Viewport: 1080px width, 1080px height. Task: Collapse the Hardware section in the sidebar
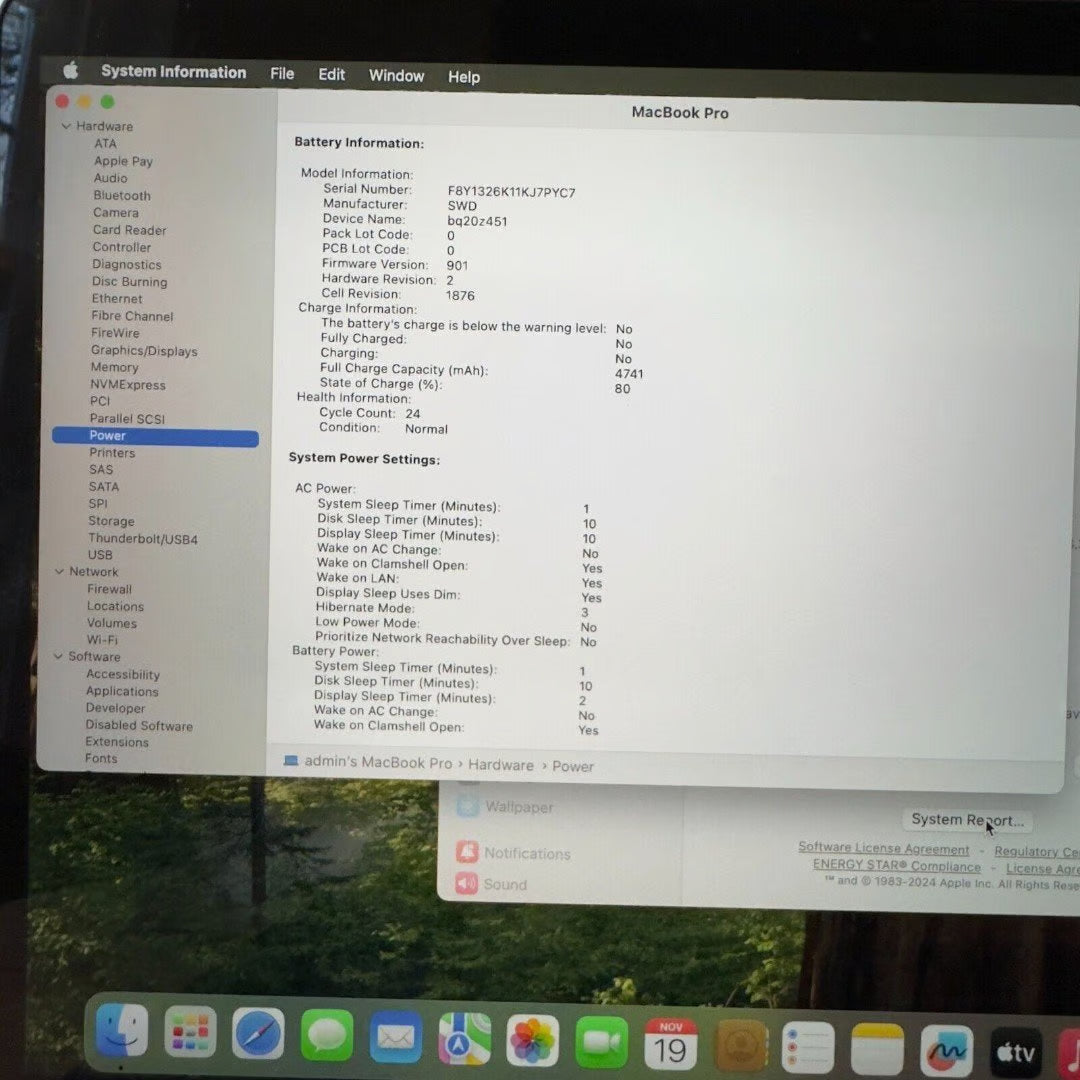point(66,126)
